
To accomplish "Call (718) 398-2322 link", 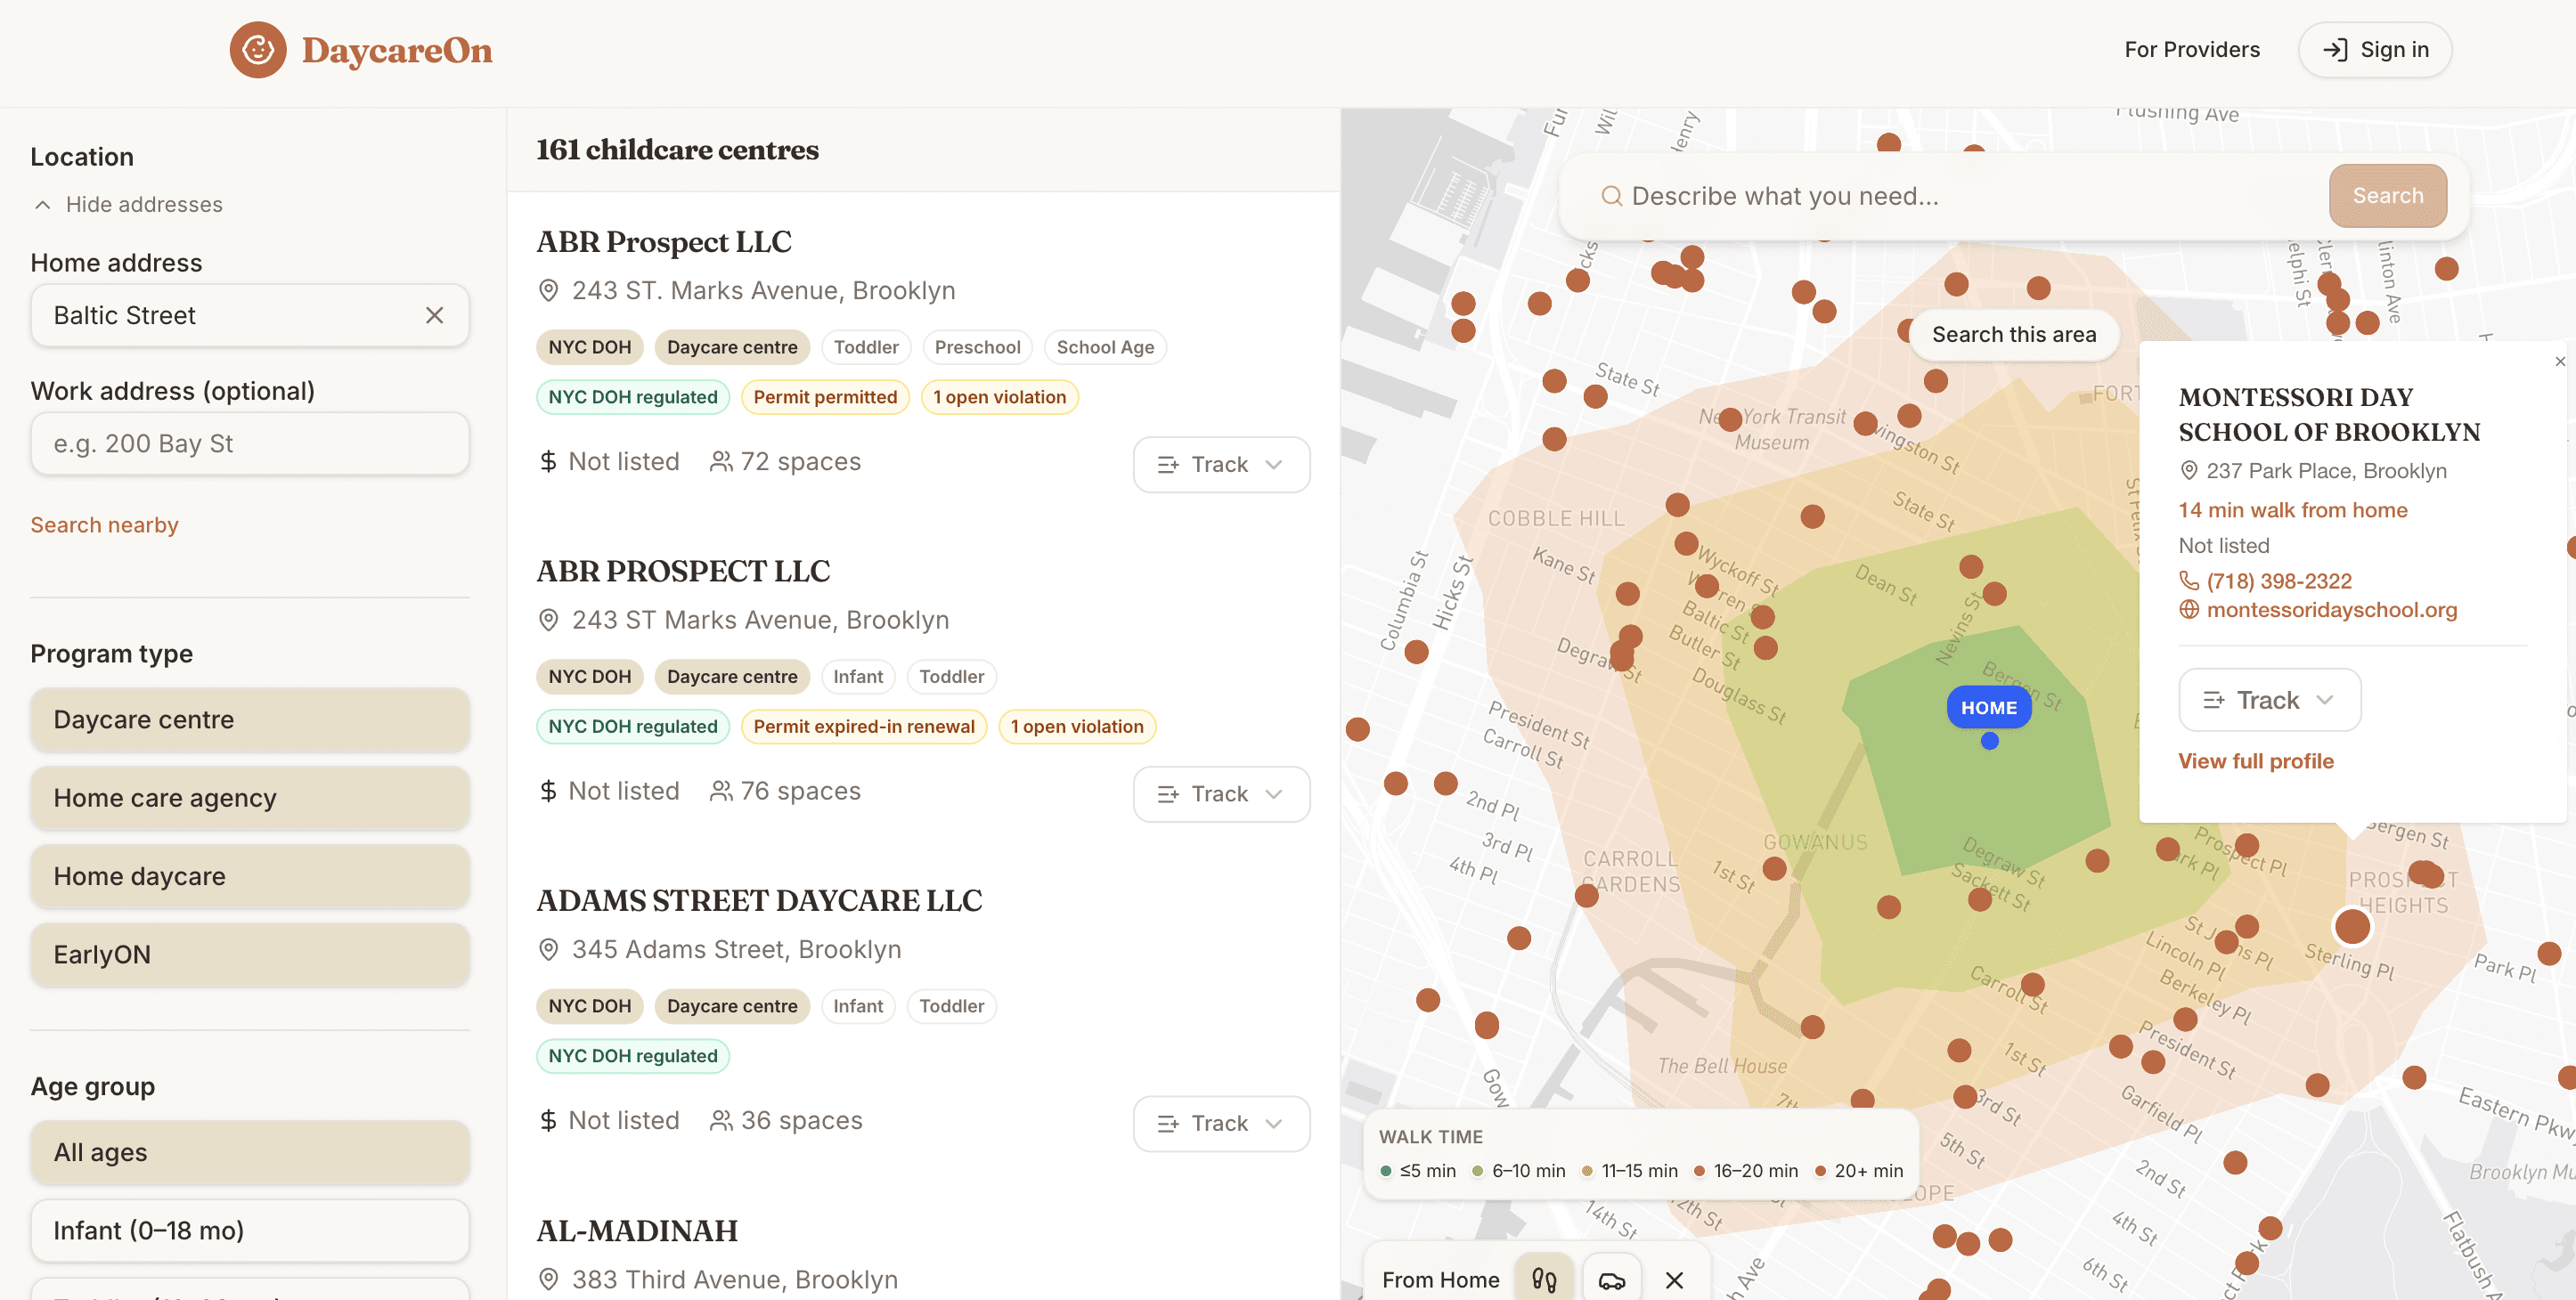I will click(x=2279, y=580).
